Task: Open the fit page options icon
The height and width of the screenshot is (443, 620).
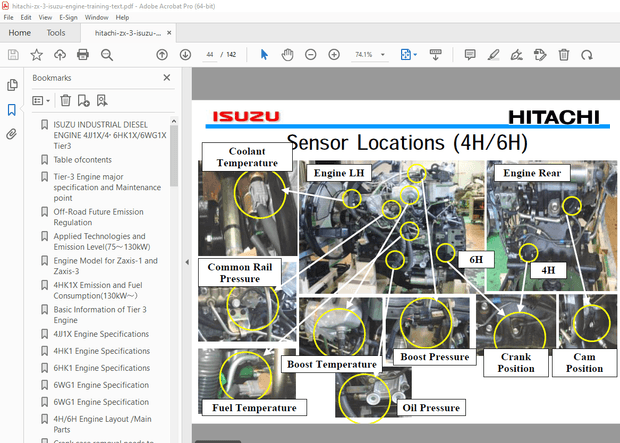Action: (x=406, y=55)
